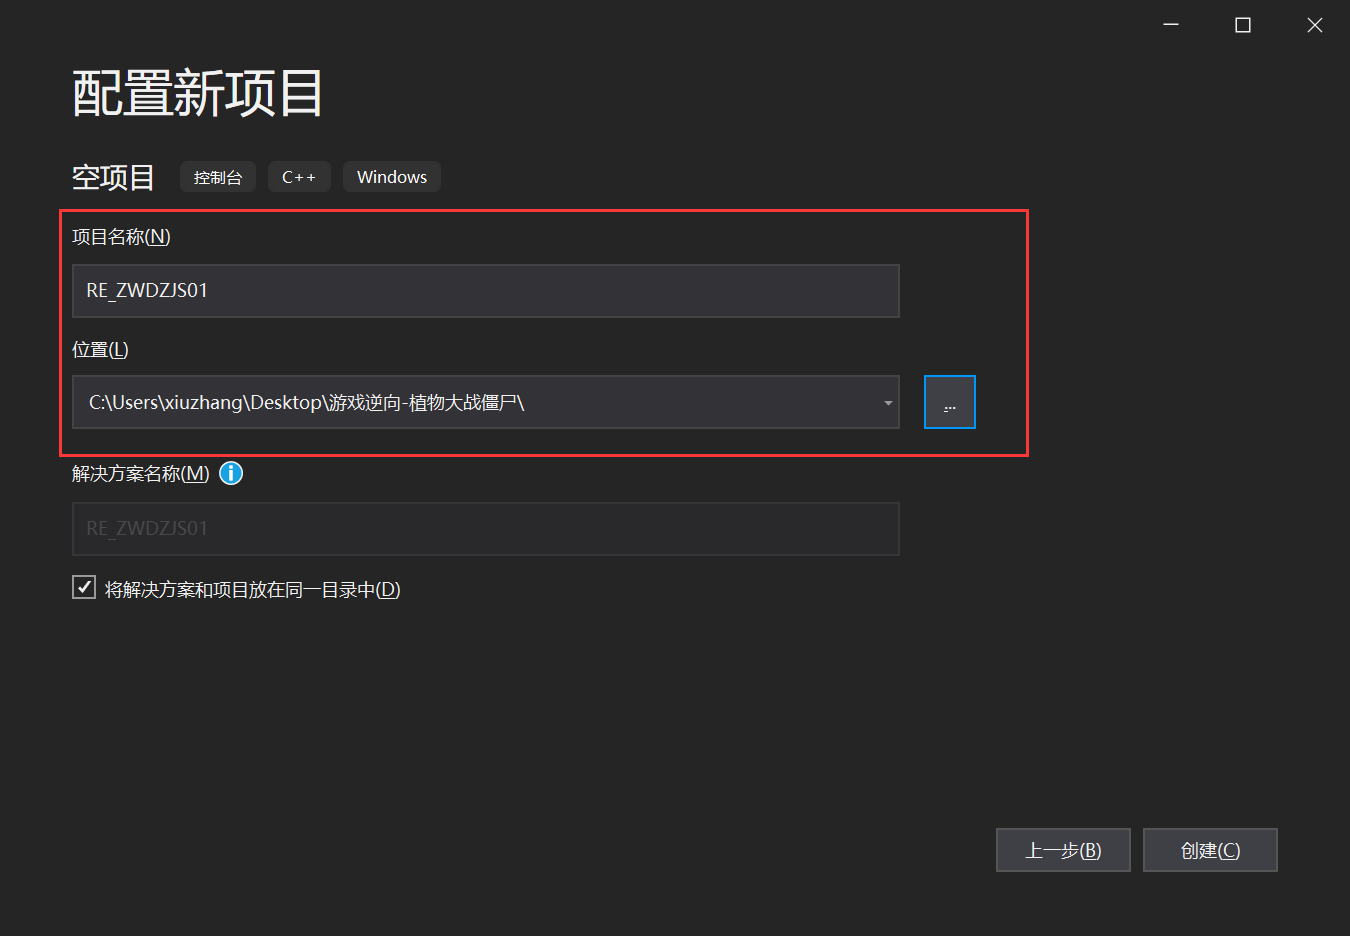Click the checkbox label 将解决方案和项目放在同一目录中
This screenshot has width=1350, height=936.
[x=248, y=589]
